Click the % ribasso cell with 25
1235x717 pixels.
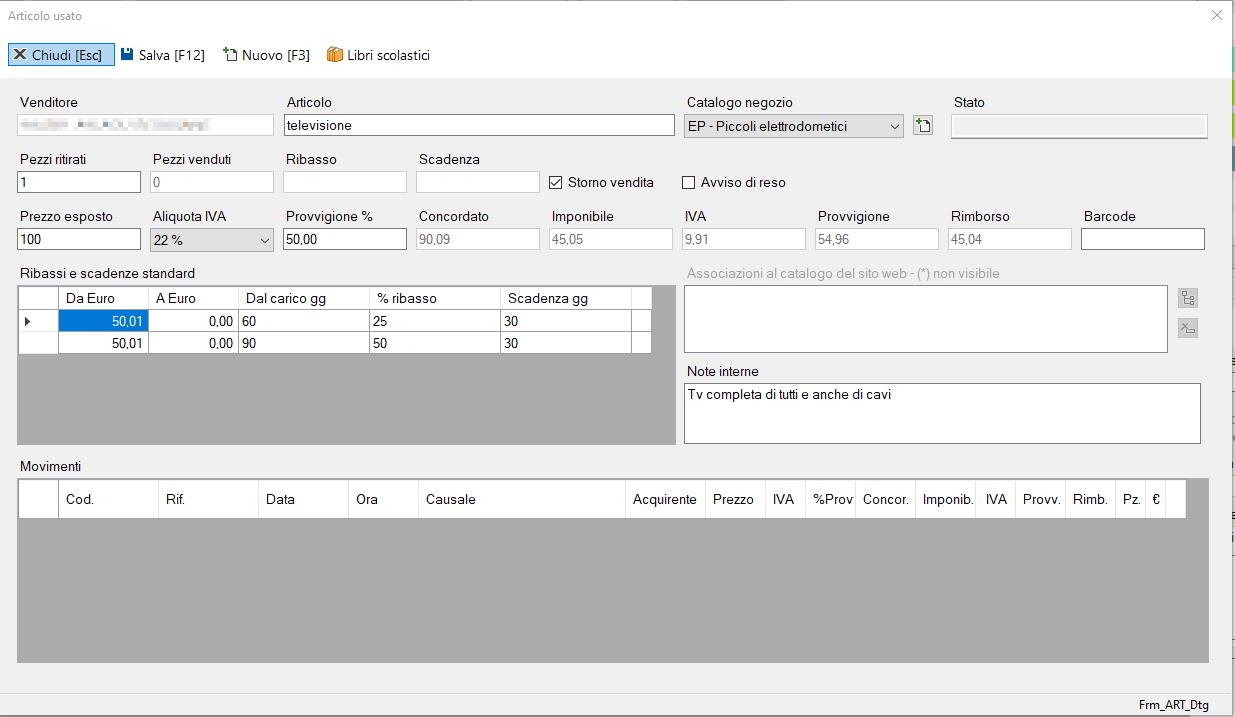(435, 321)
